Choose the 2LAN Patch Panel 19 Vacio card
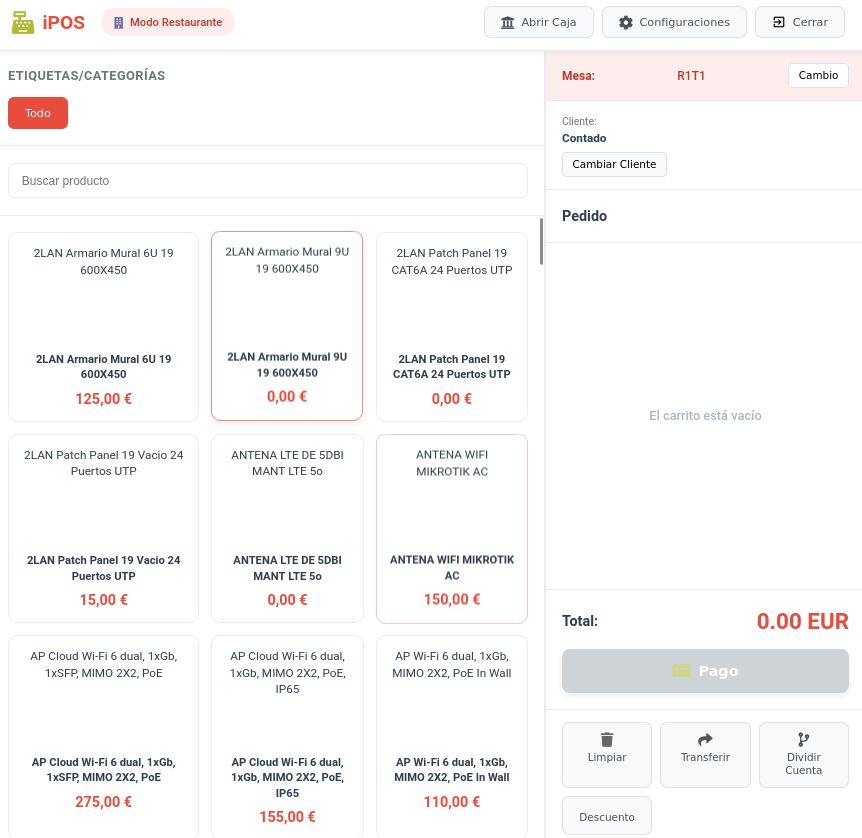 [x=103, y=528]
